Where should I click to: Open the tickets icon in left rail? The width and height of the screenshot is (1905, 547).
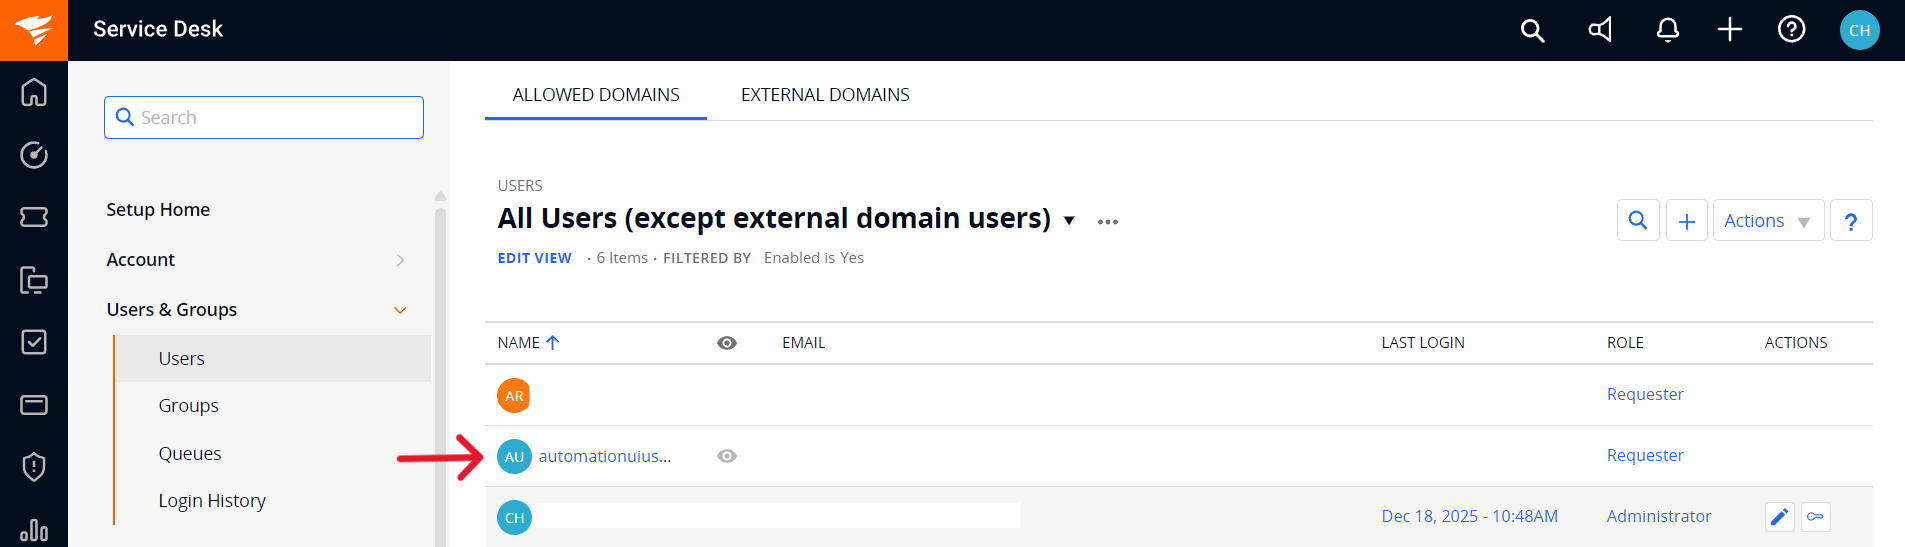(x=34, y=217)
